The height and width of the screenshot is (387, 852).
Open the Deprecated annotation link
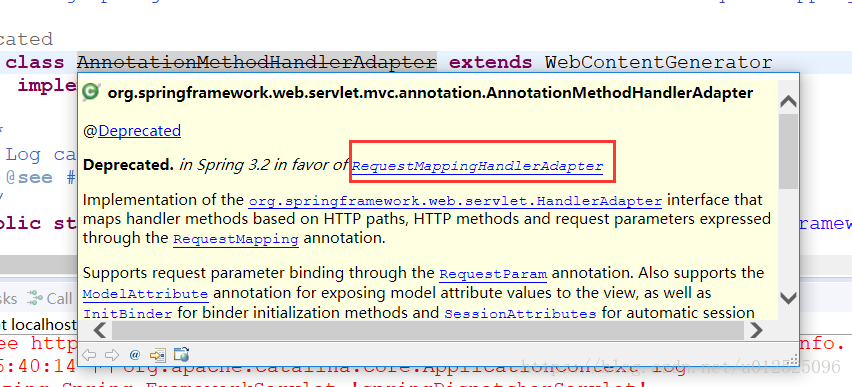[x=140, y=131]
